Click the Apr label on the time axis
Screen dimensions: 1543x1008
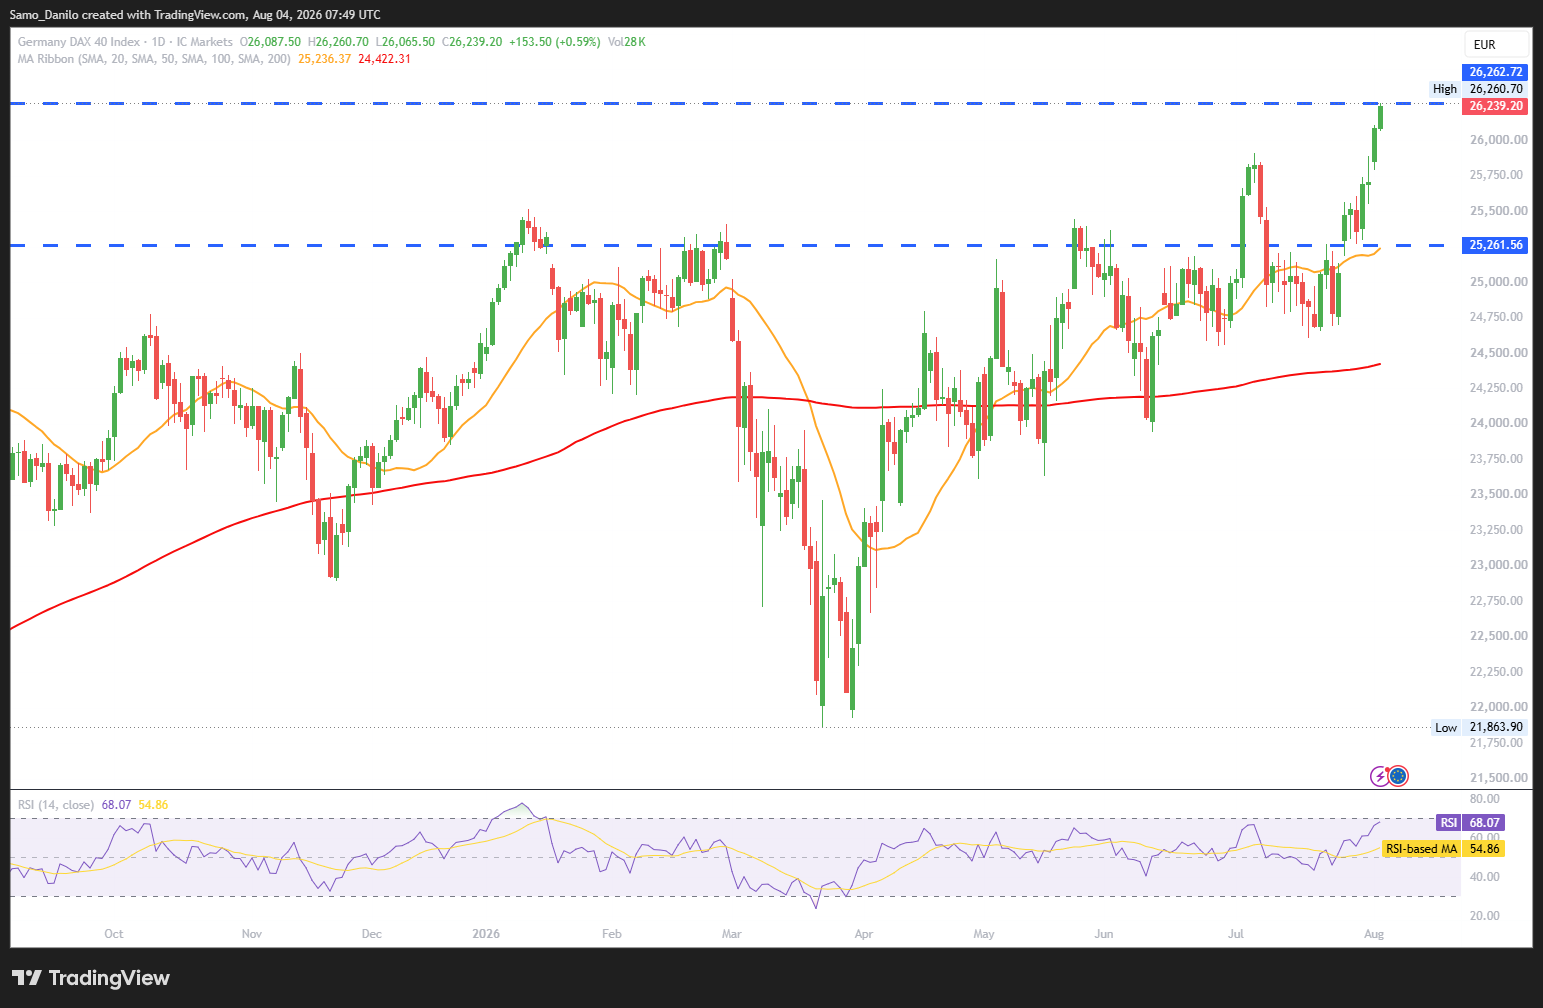(x=864, y=934)
